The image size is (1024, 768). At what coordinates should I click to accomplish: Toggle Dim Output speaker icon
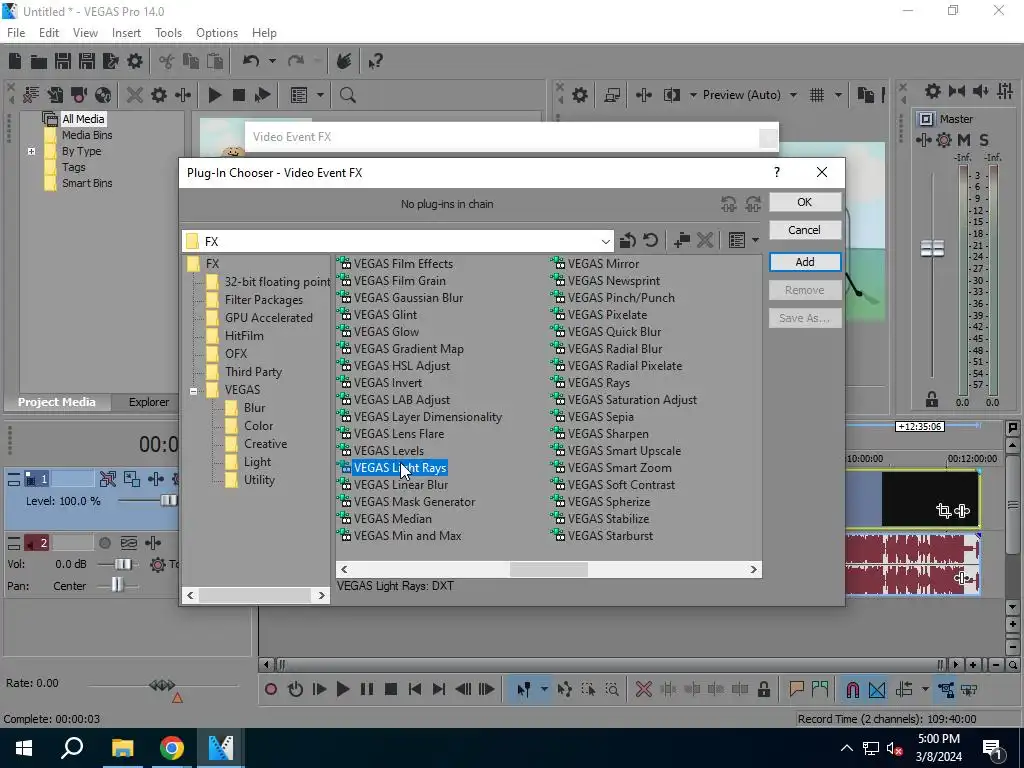click(981, 91)
